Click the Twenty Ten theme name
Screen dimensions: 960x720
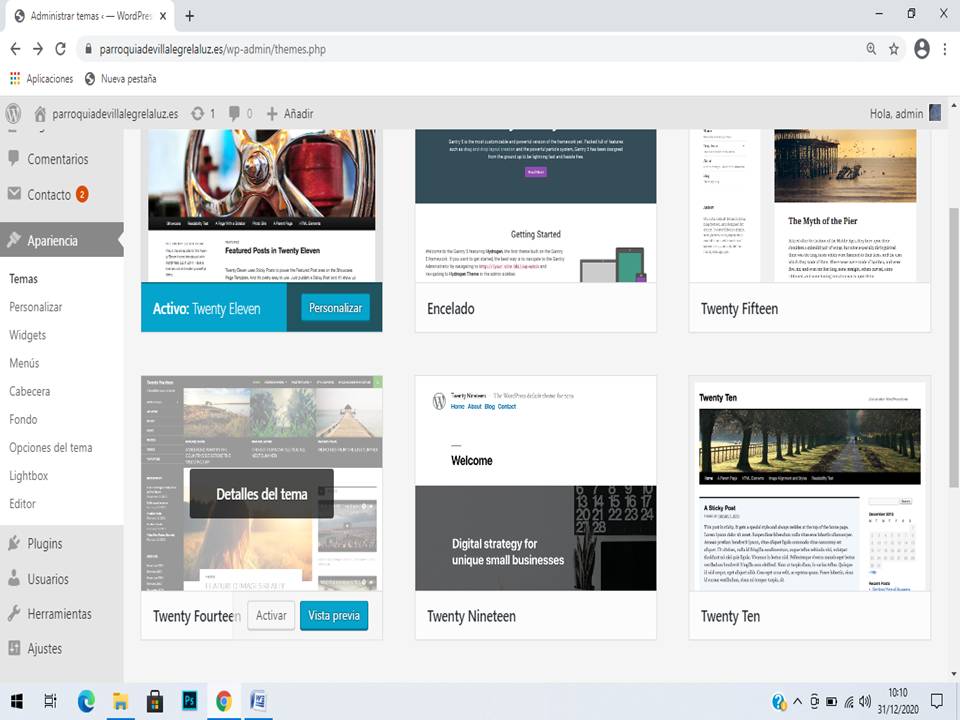730,616
